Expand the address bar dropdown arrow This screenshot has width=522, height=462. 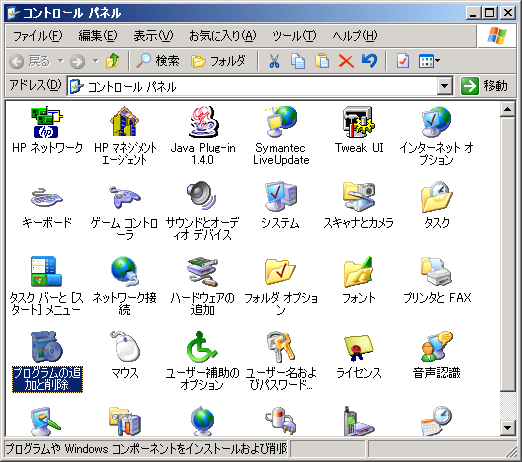click(x=444, y=86)
